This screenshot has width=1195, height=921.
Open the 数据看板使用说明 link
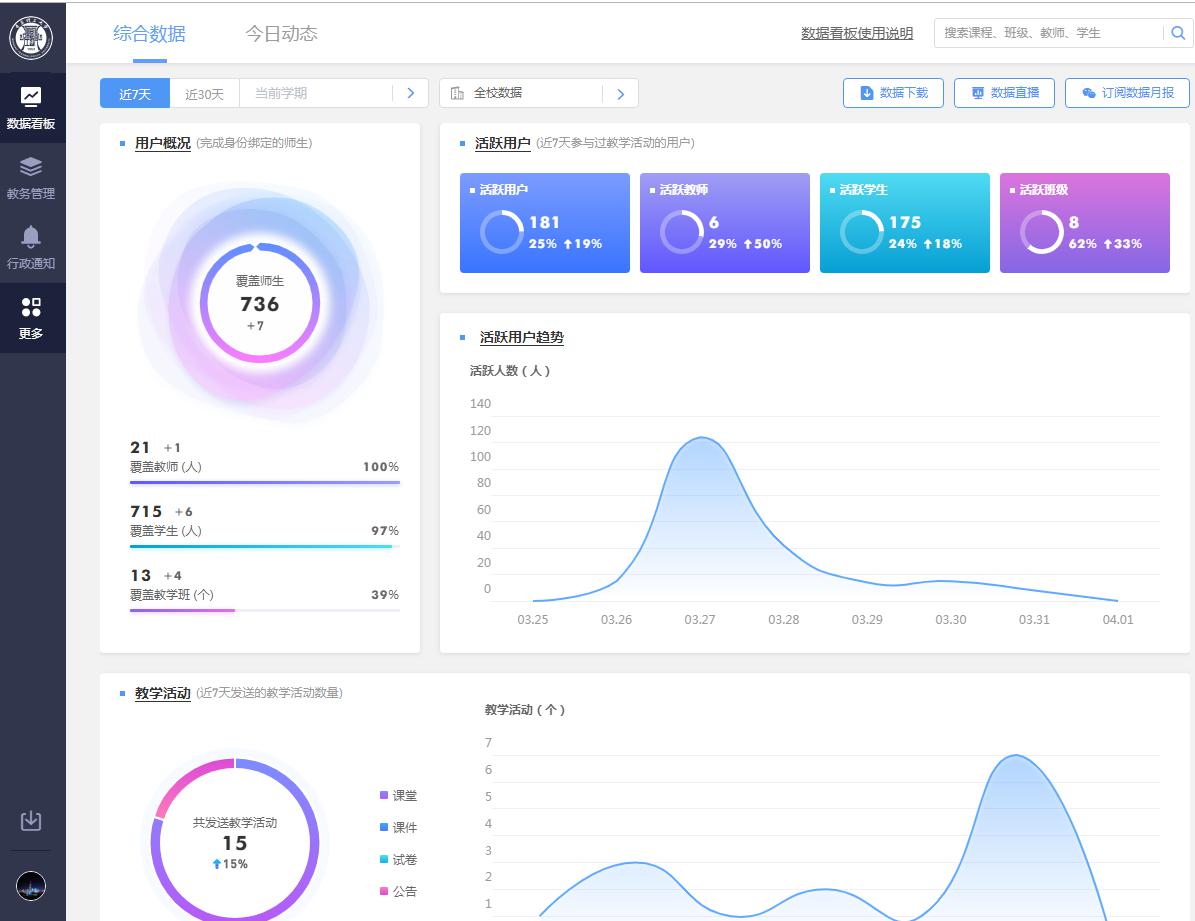pyautogui.click(x=857, y=33)
